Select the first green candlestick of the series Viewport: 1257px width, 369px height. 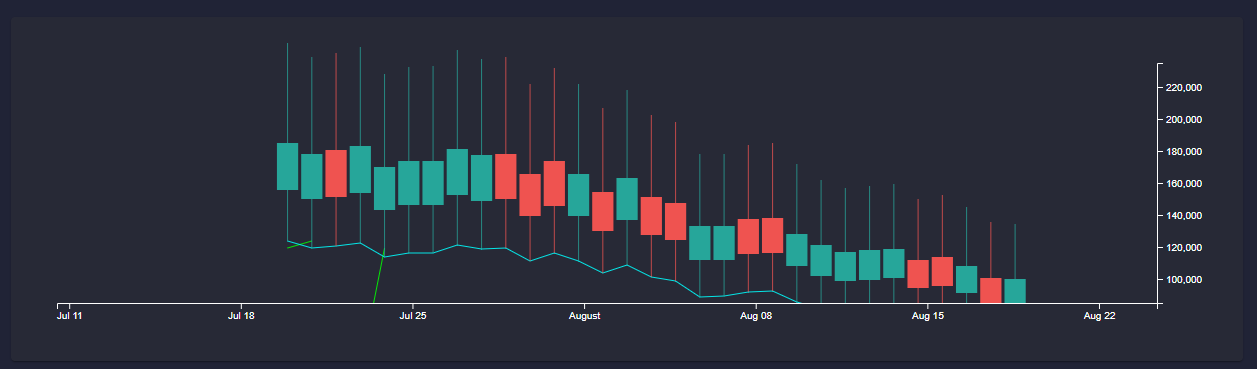[287, 166]
